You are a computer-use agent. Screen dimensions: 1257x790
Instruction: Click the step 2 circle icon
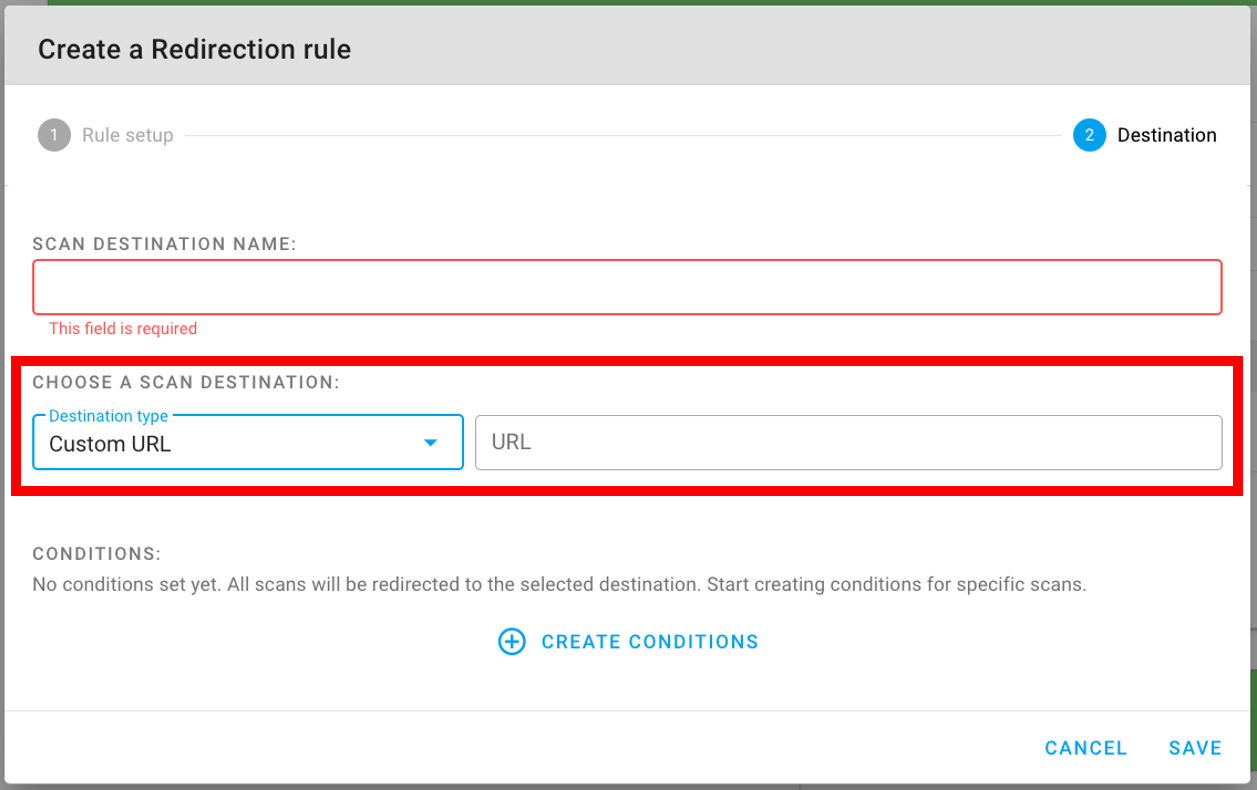pyautogui.click(x=1089, y=135)
